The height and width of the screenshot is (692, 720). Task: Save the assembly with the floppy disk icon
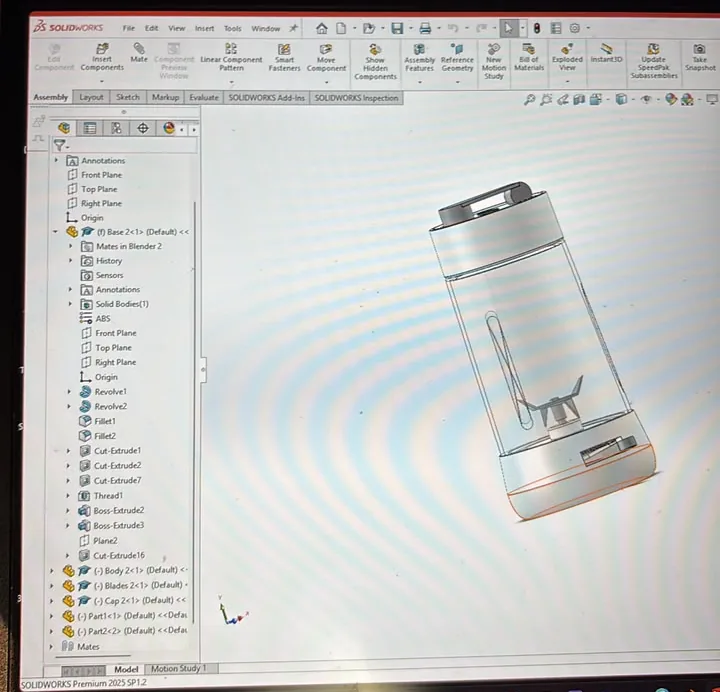tap(397, 28)
